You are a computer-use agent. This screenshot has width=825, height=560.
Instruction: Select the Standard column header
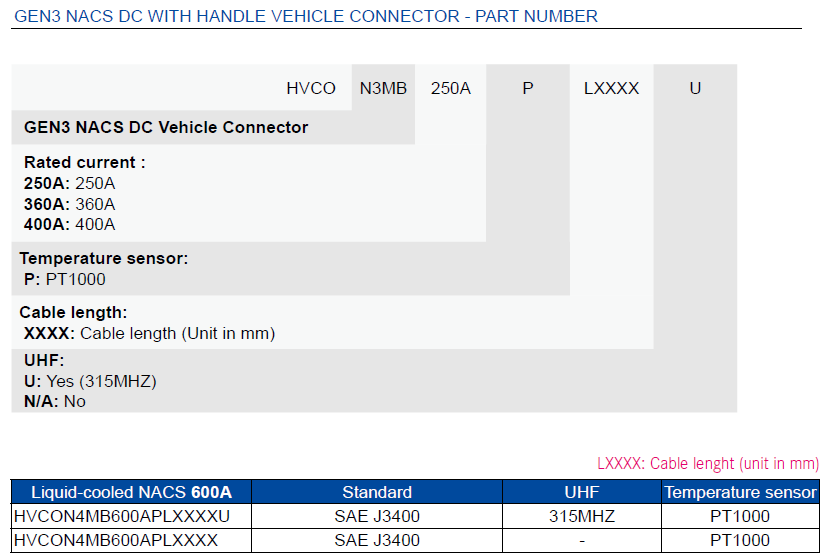pos(377,492)
